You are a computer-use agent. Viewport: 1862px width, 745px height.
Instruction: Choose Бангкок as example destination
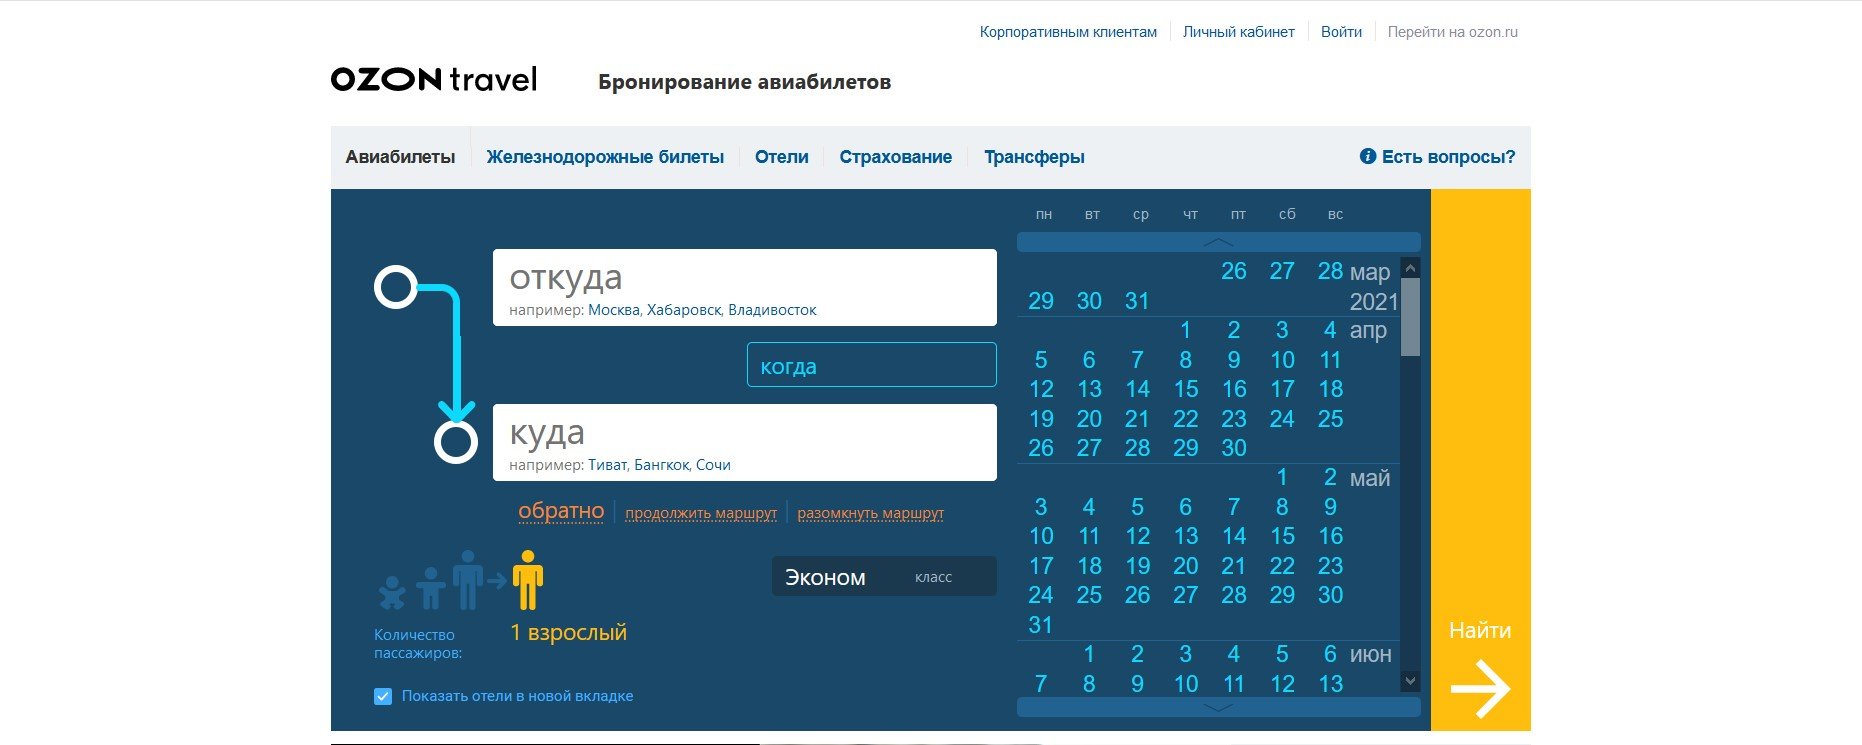(x=662, y=465)
